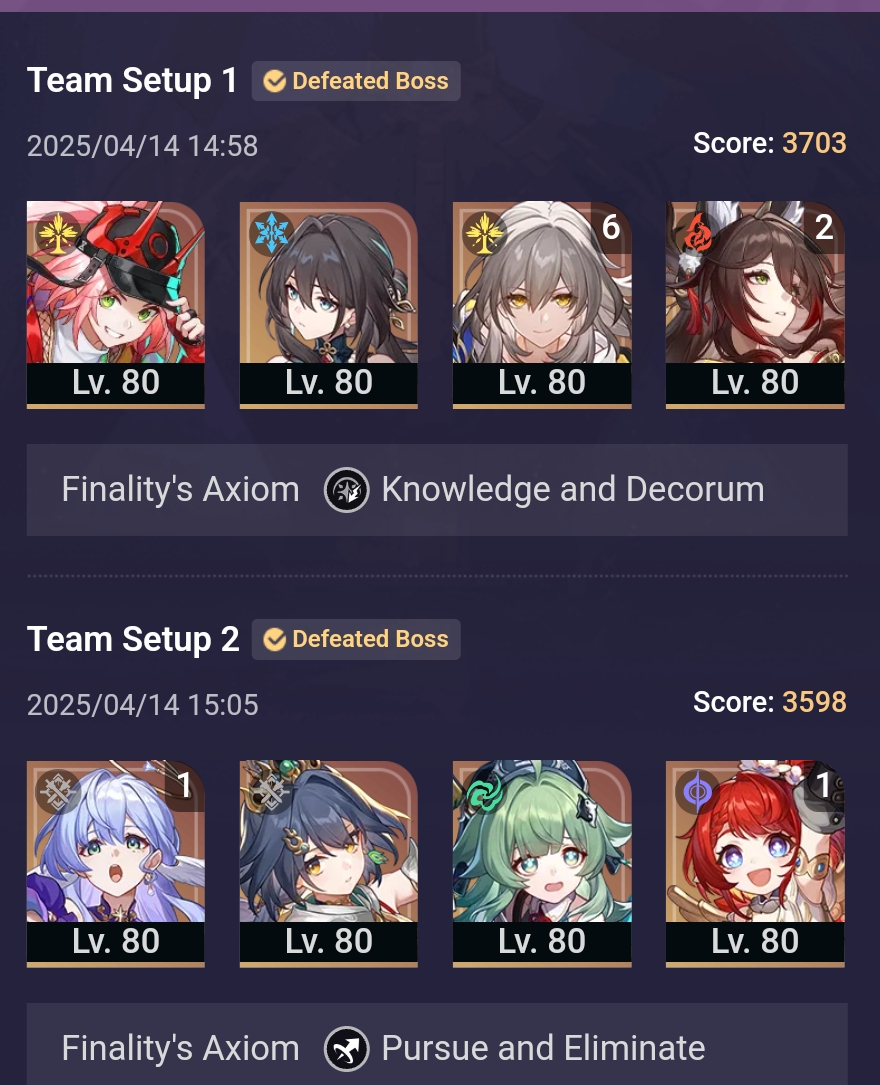Click the Fire element icon on Team 1's fourth character
The width and height of the screenshot is (880, 1085).
697,232
